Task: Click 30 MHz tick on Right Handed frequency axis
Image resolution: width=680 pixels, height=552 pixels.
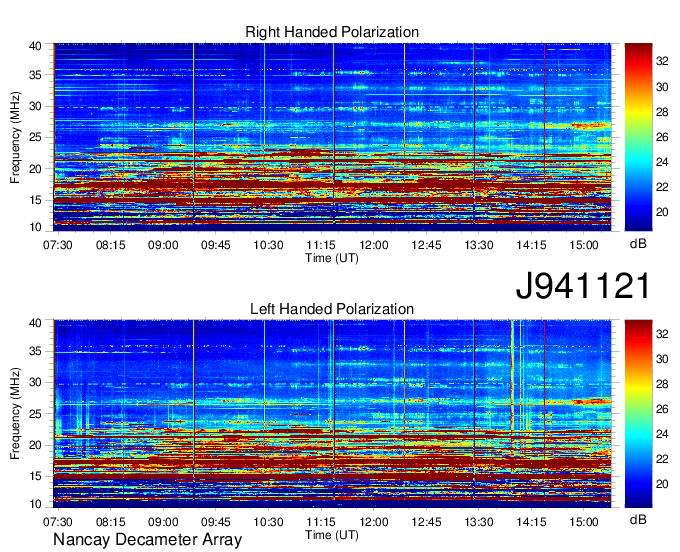Action: [36, 106]
